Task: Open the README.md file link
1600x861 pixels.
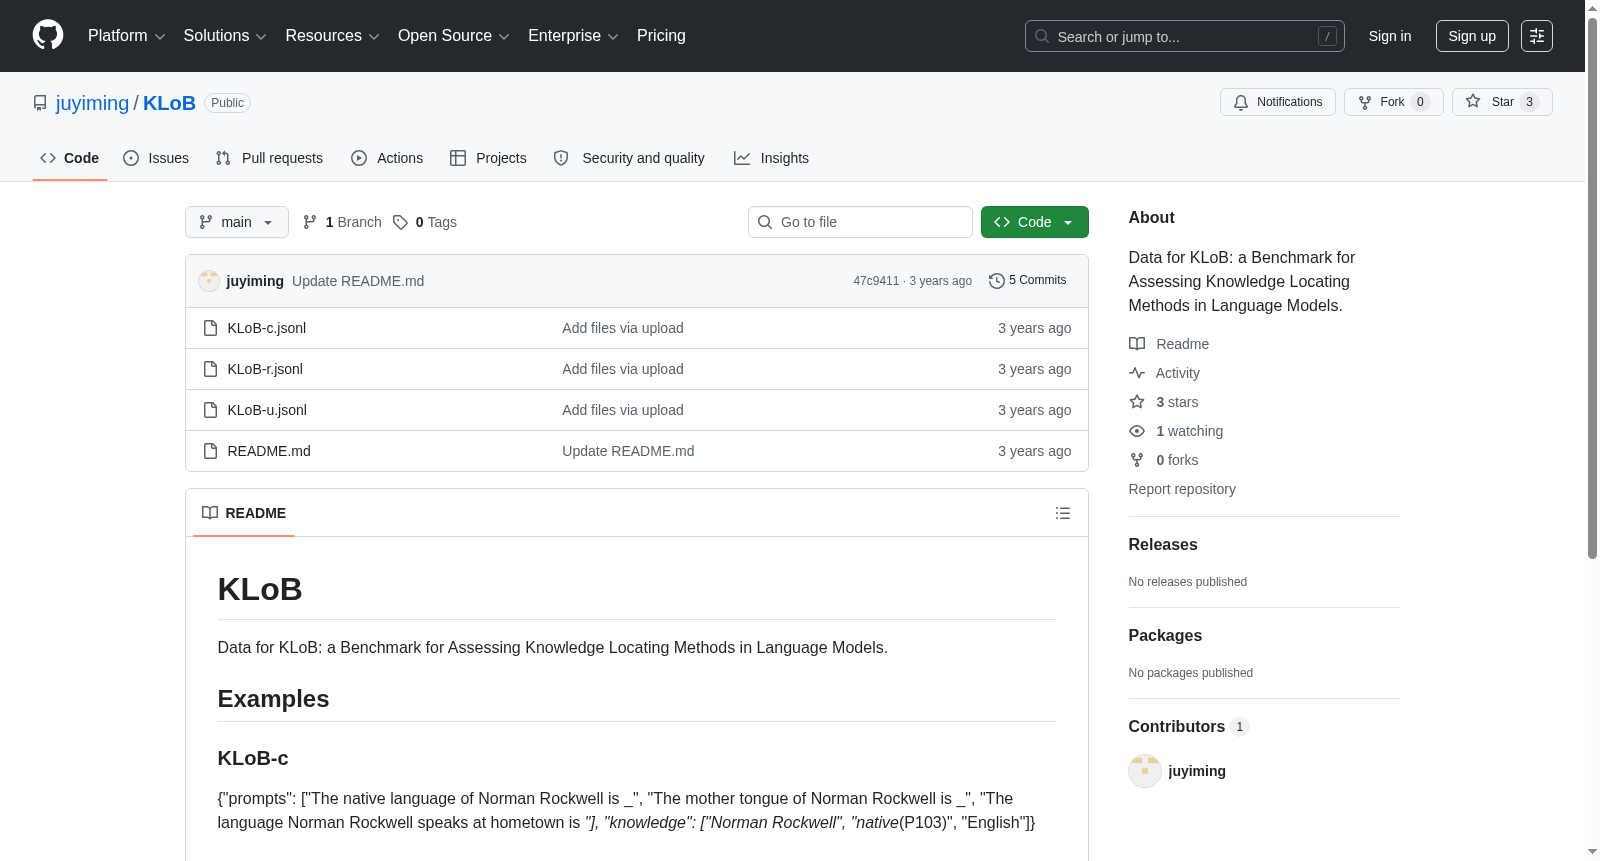Action: pyautogui.click(x=269, y=451)
